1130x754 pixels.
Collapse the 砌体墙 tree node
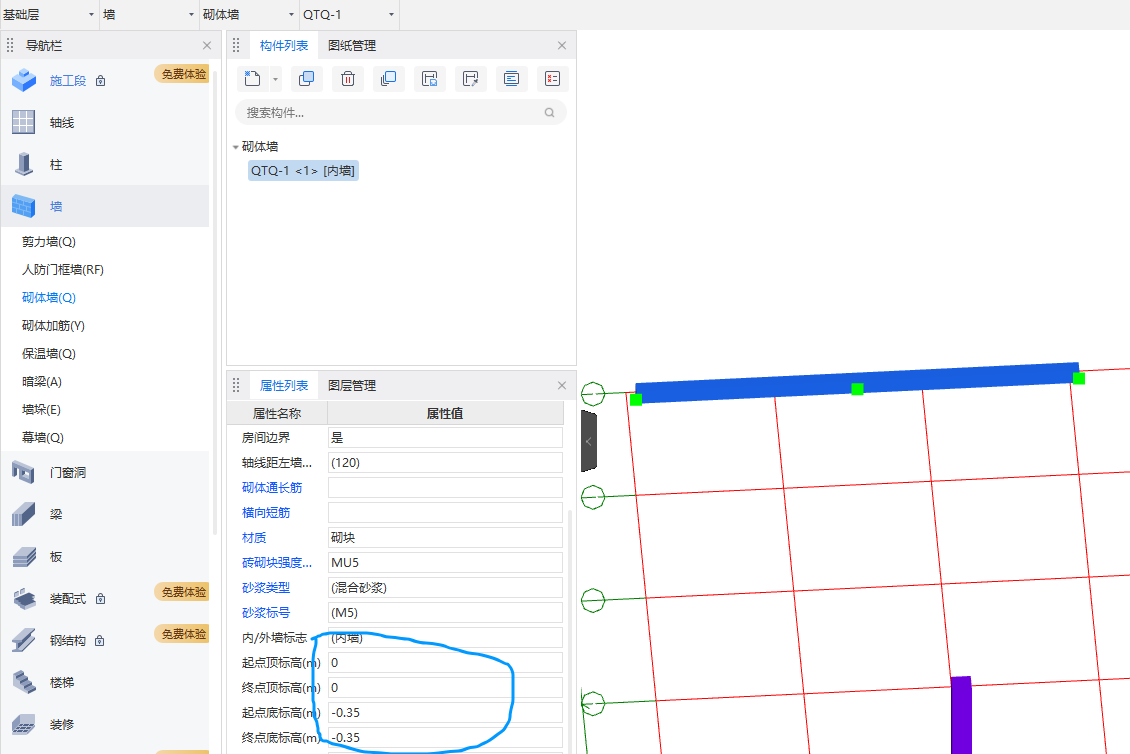[236, 147]
